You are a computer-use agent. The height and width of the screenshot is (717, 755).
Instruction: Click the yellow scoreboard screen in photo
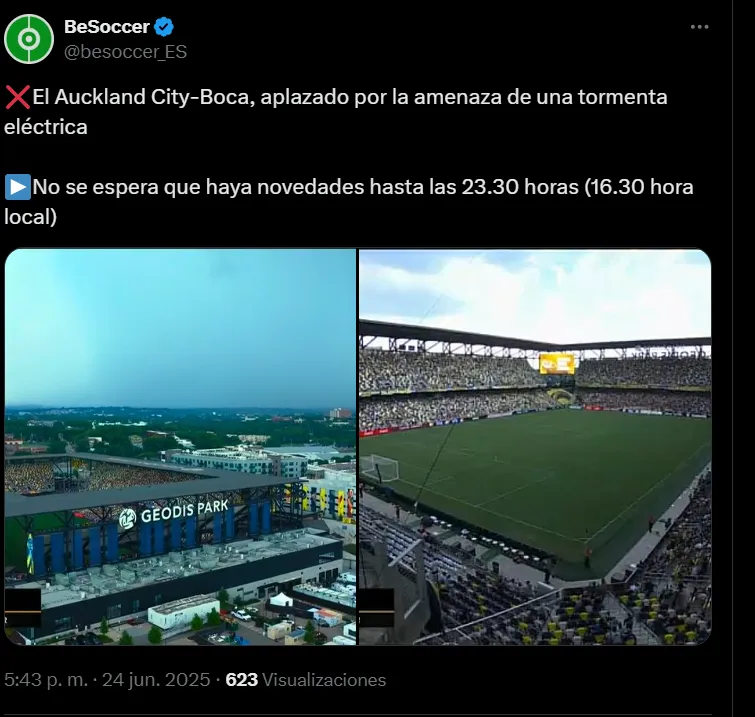[557, 363]
